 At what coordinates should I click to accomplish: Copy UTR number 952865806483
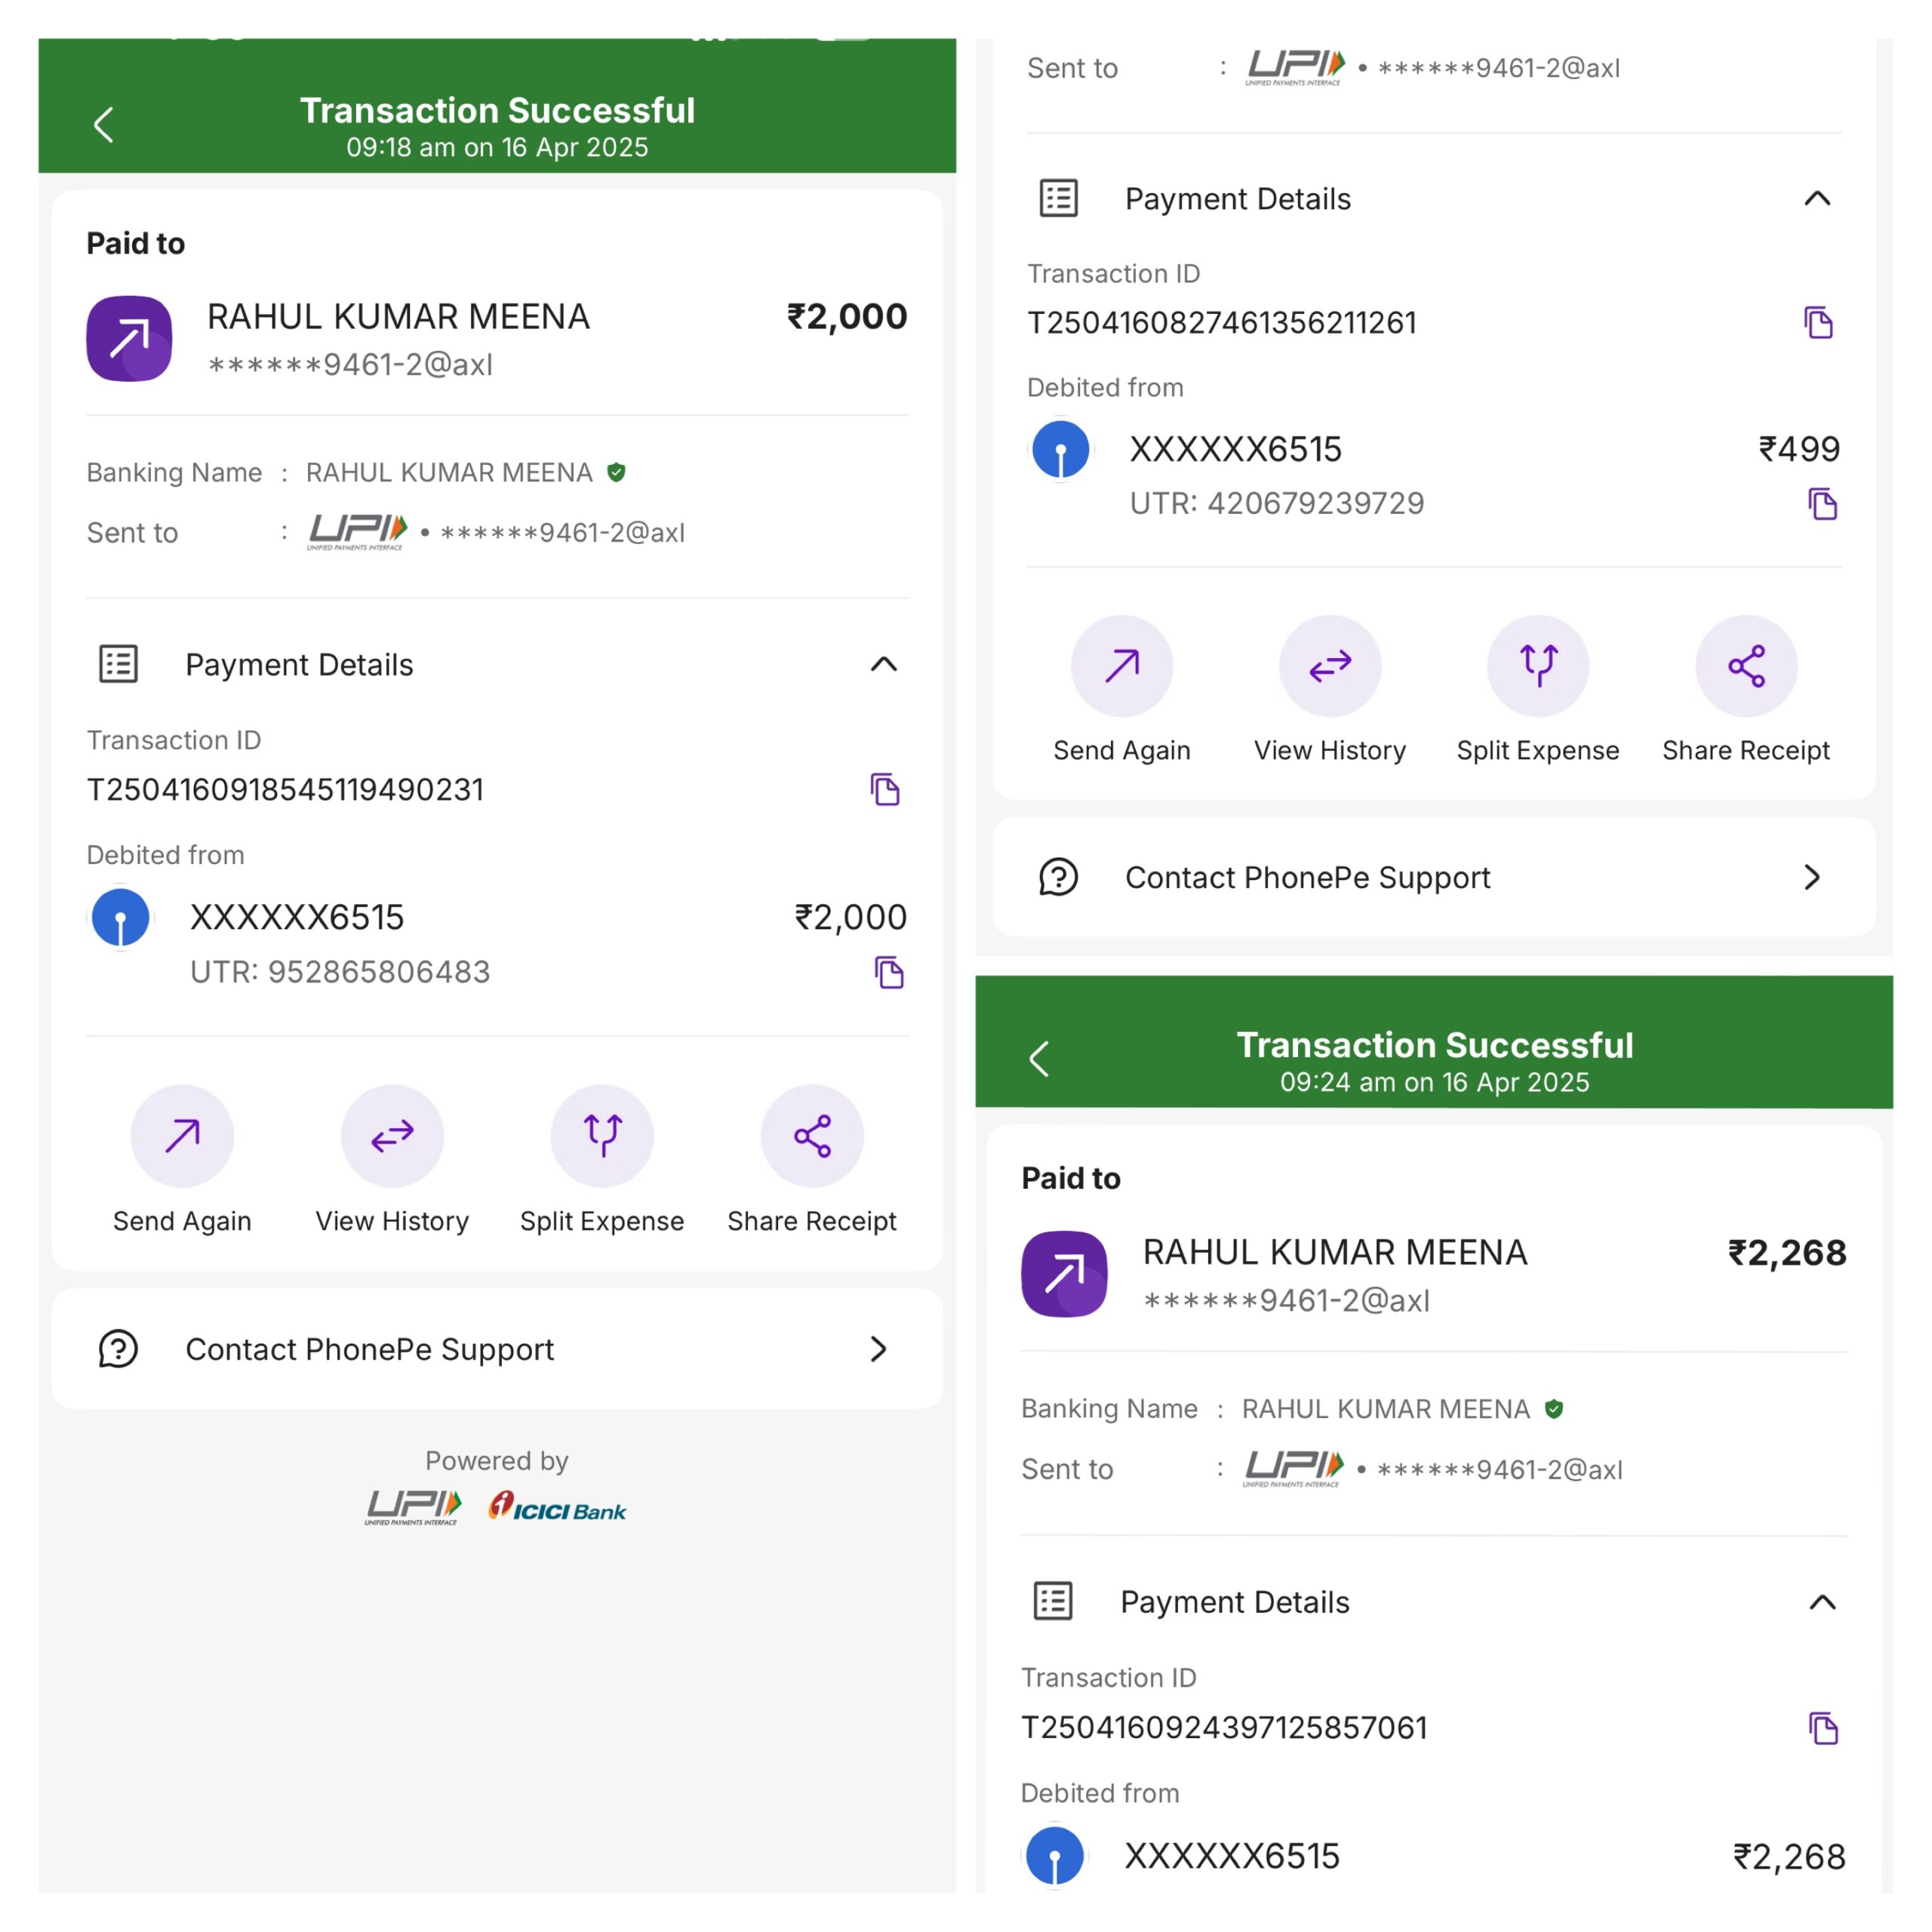(x=889, y=972)
